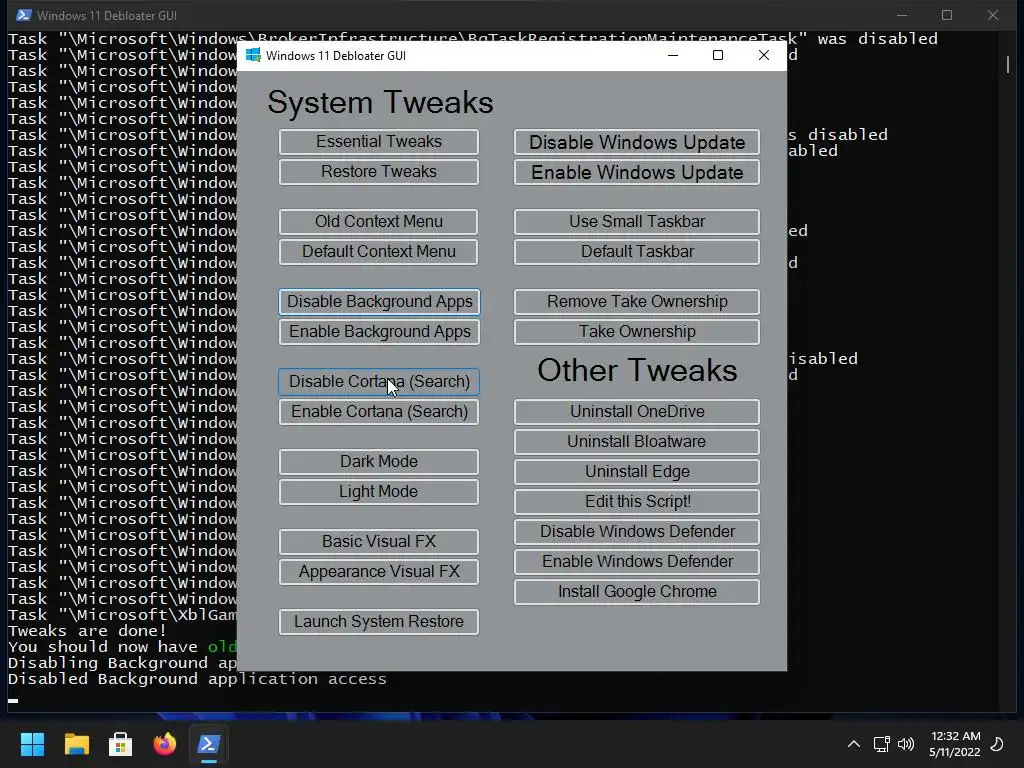Viewport: 1024px width, 768px height.
Task: Click 'Tweaks are done!' console line
Action: 88,631
